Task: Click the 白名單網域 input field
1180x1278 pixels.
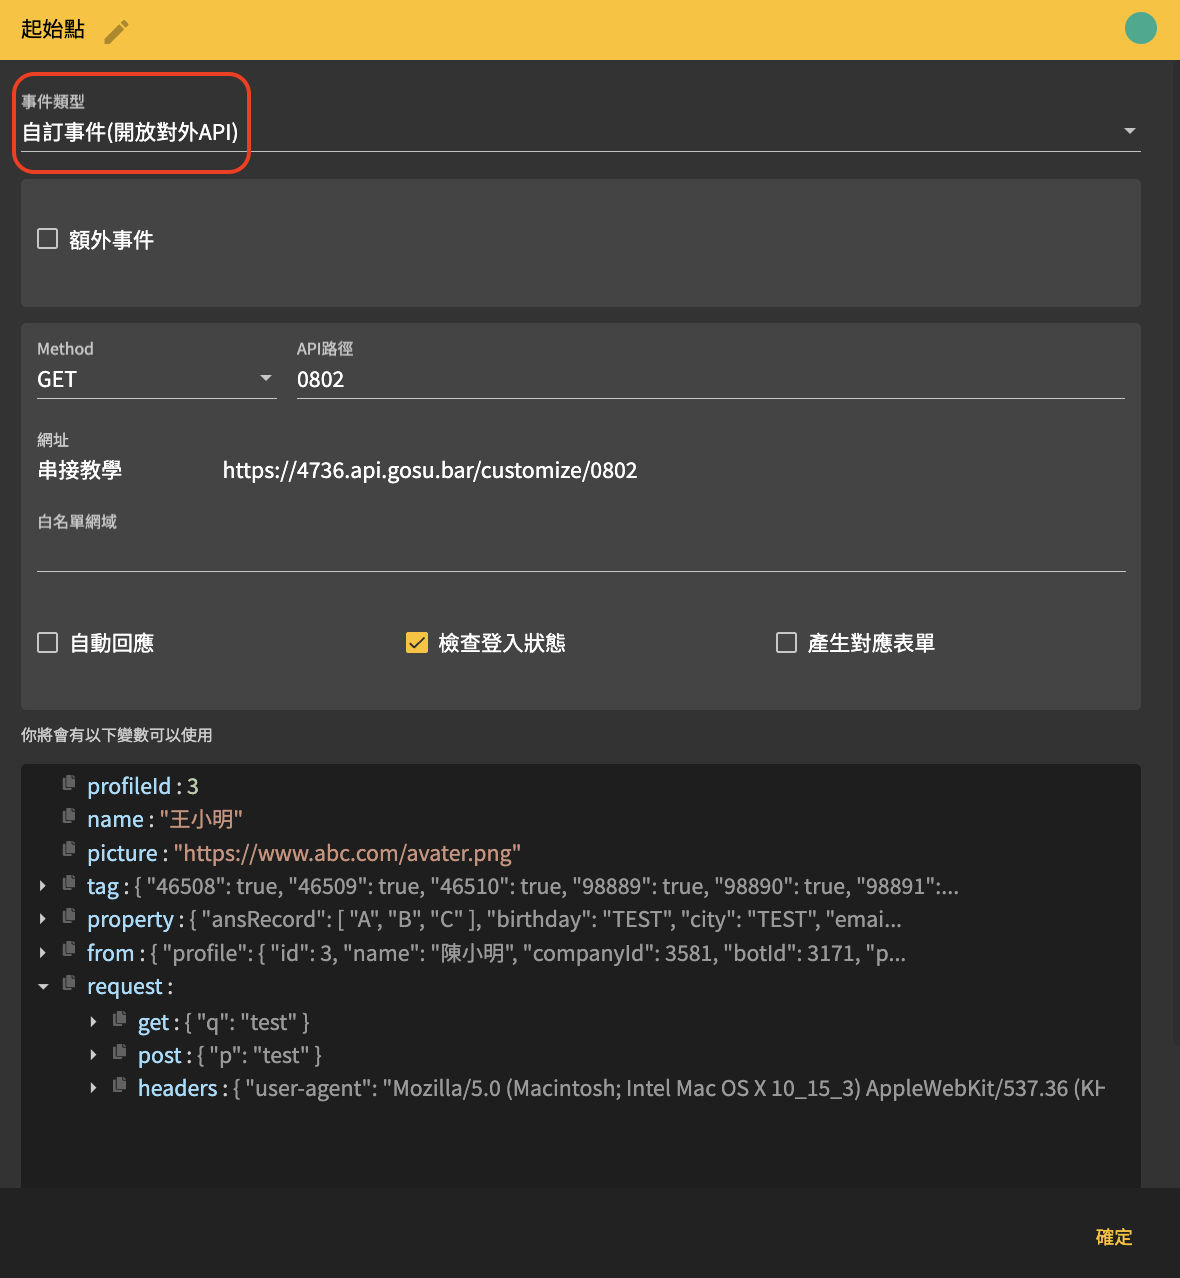Action: point(581,553)
